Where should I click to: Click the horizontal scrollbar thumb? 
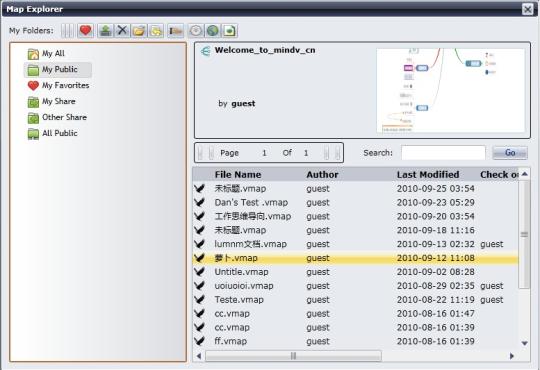click(x=293, y=356)
